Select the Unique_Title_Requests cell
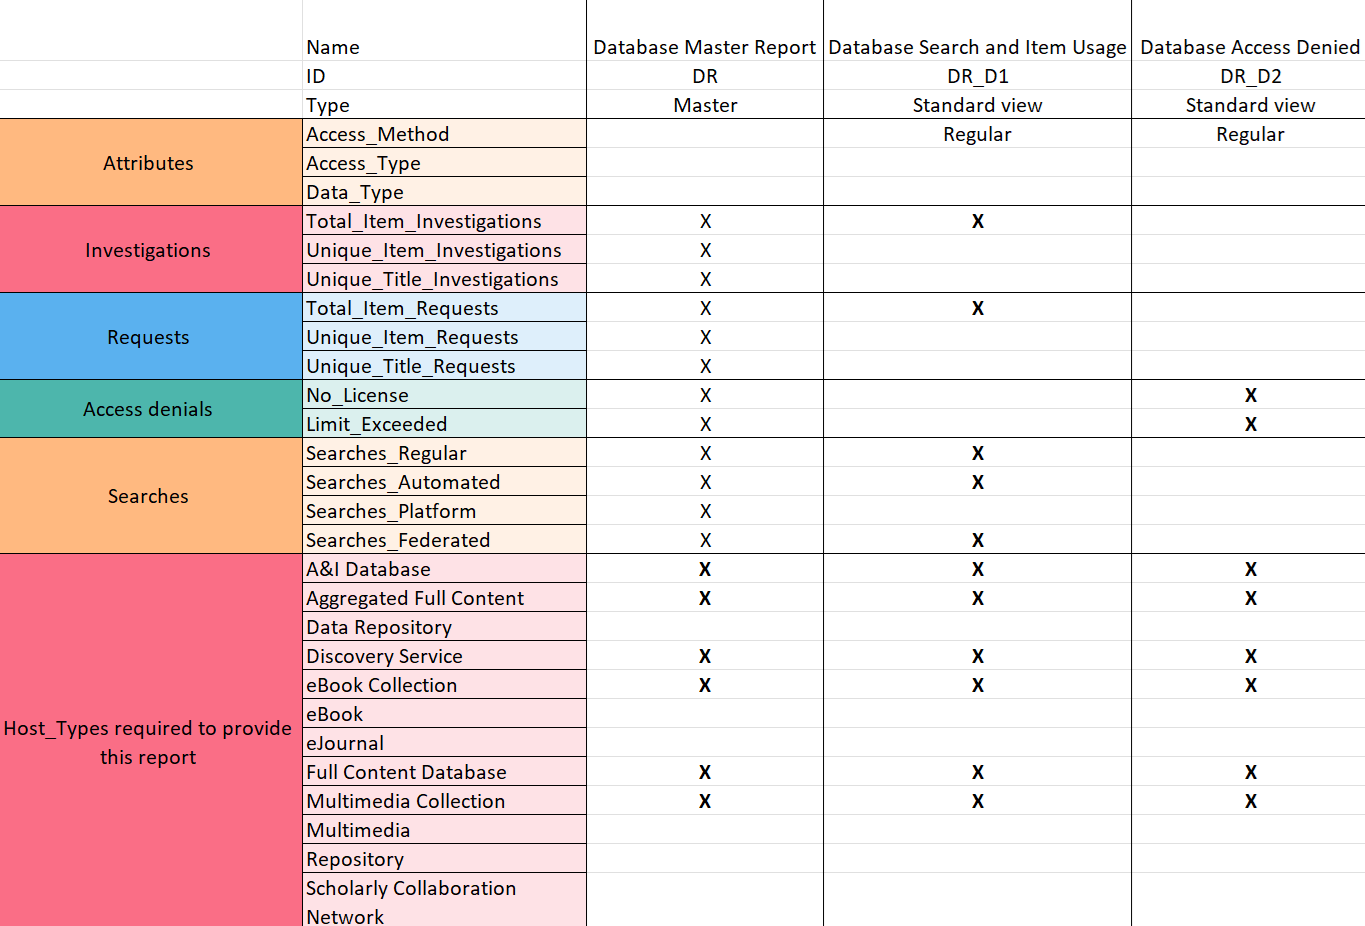 click(444, 366)
